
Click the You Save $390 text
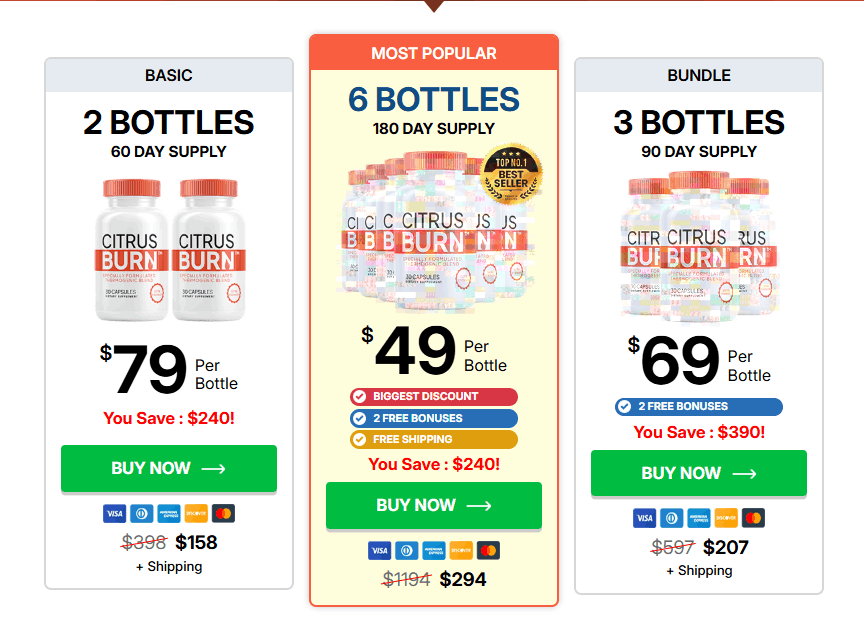click(698, 432)
